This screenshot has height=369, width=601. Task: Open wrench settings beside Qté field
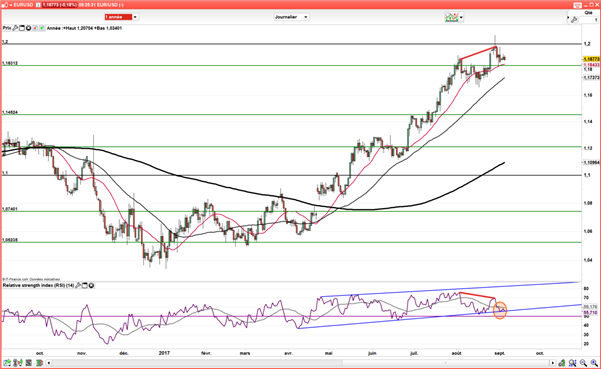tap(574, 20)
